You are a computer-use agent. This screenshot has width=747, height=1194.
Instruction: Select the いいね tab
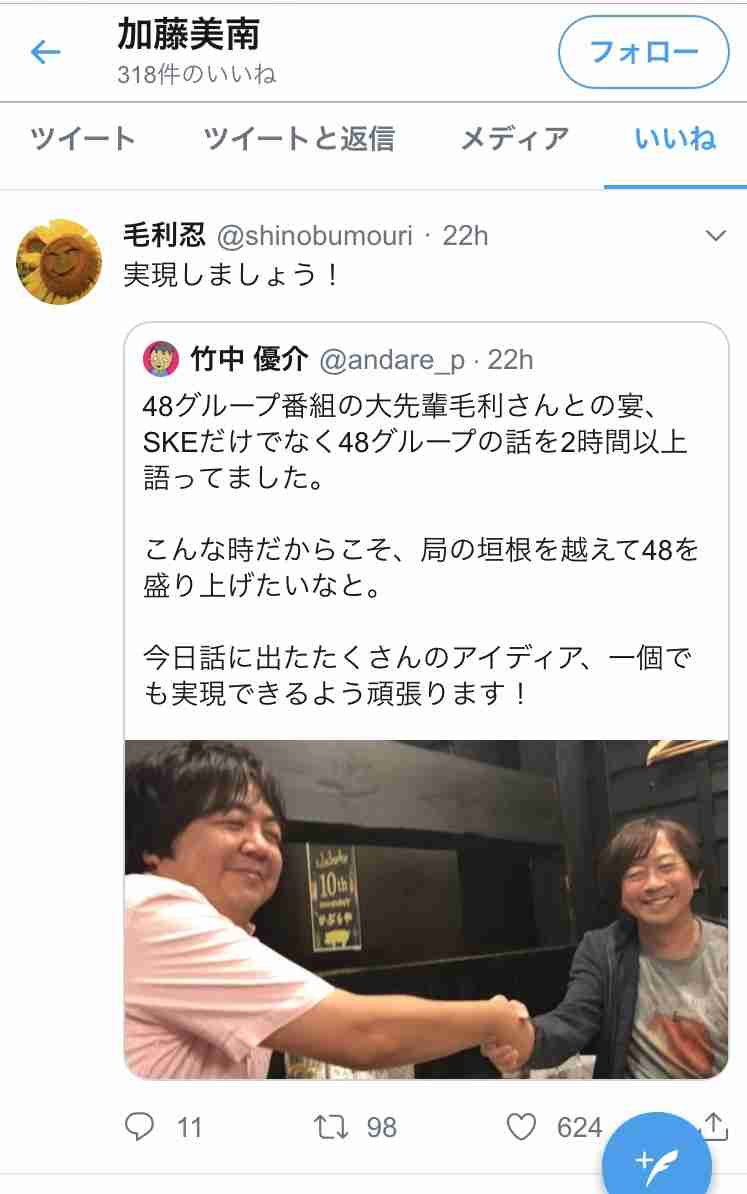tap(675, 139)
